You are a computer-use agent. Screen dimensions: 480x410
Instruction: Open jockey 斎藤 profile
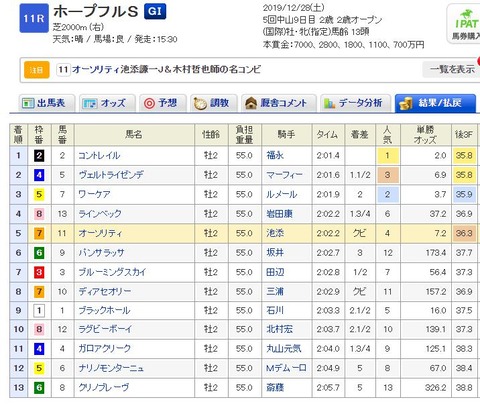click(275, 387)
